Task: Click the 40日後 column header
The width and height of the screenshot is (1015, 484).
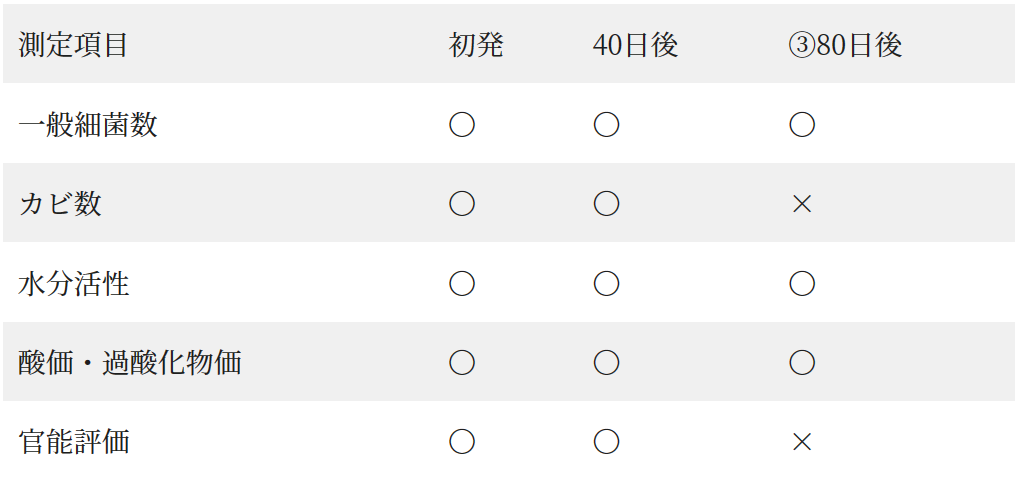Action: click(635, 46)
